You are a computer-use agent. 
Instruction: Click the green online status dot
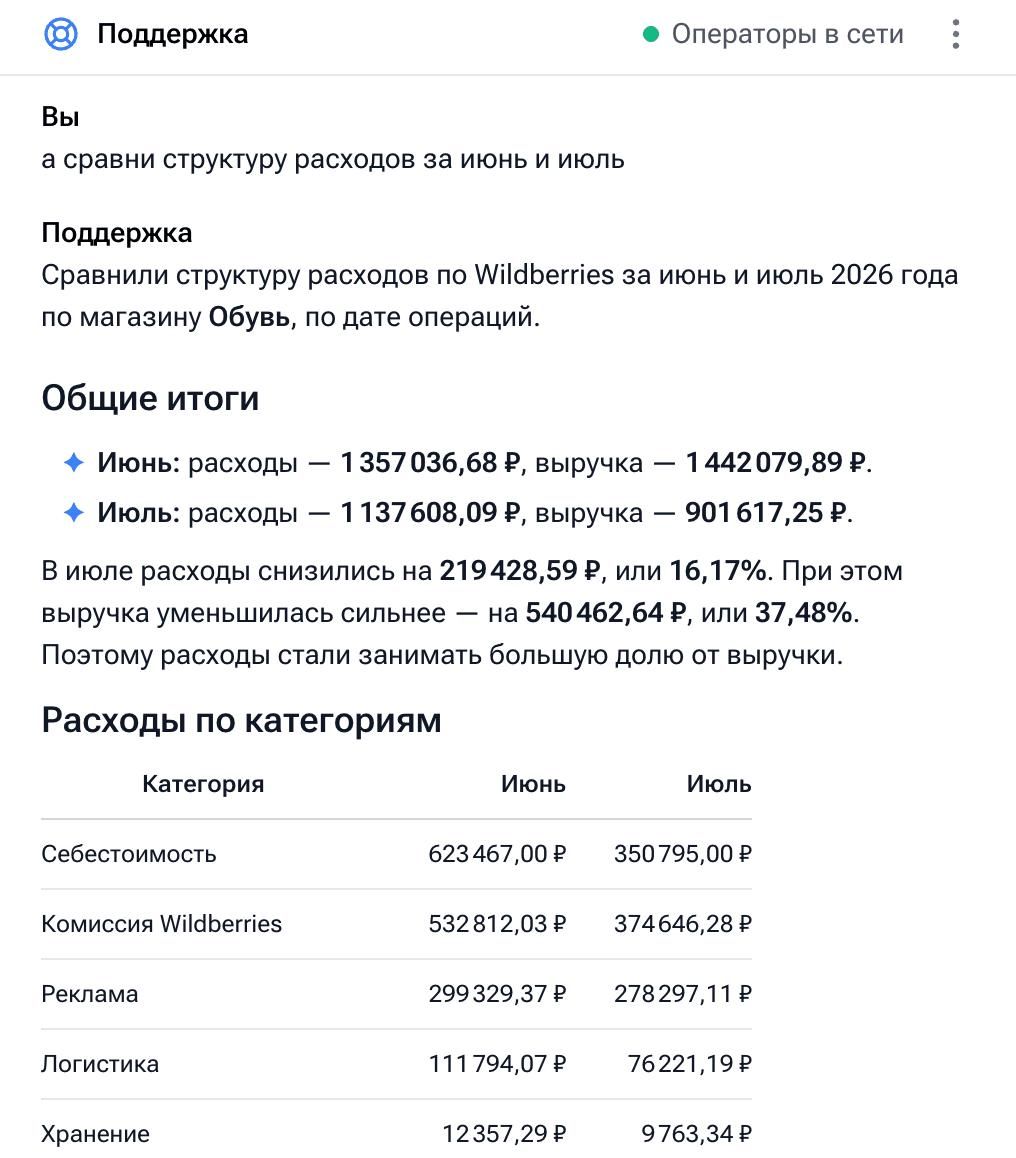pos(651,34)
